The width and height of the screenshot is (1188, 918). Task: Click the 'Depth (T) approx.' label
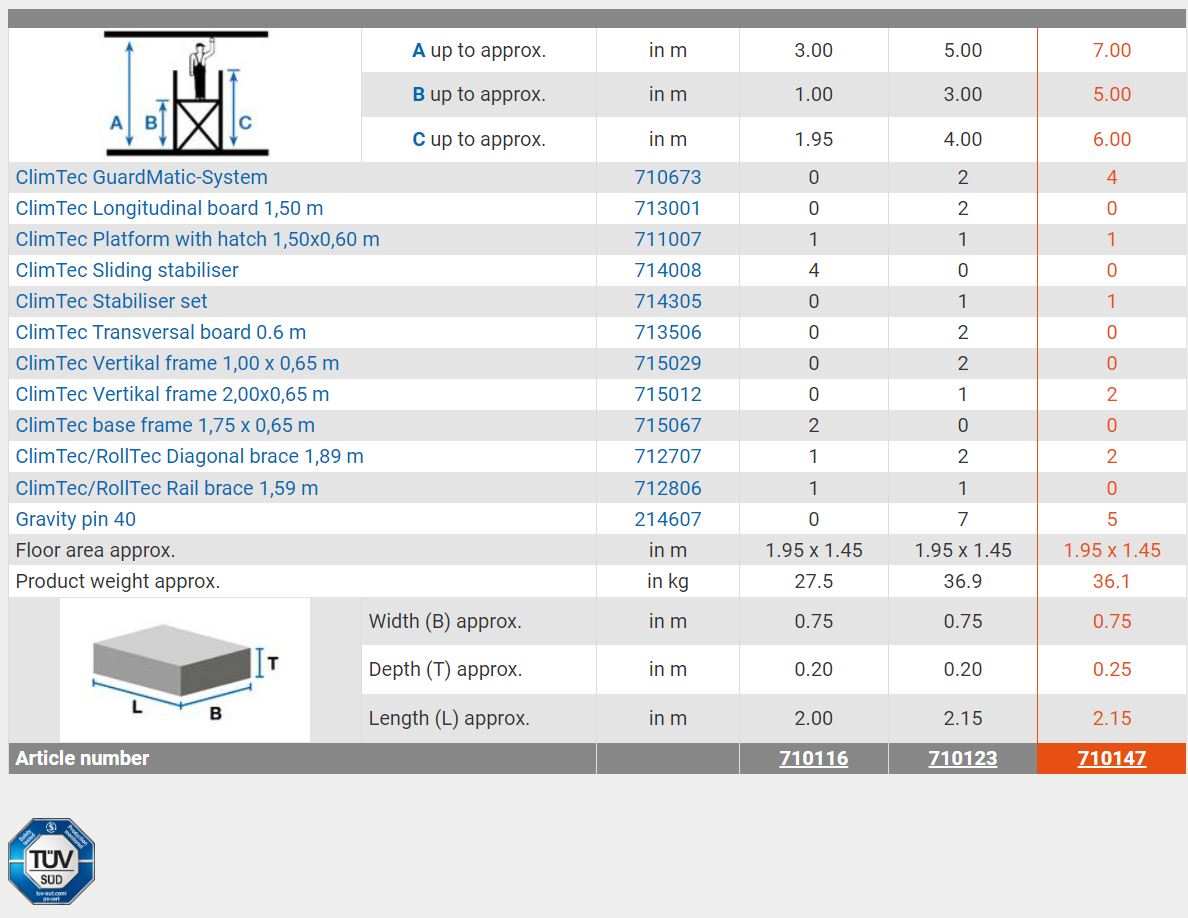446,670
